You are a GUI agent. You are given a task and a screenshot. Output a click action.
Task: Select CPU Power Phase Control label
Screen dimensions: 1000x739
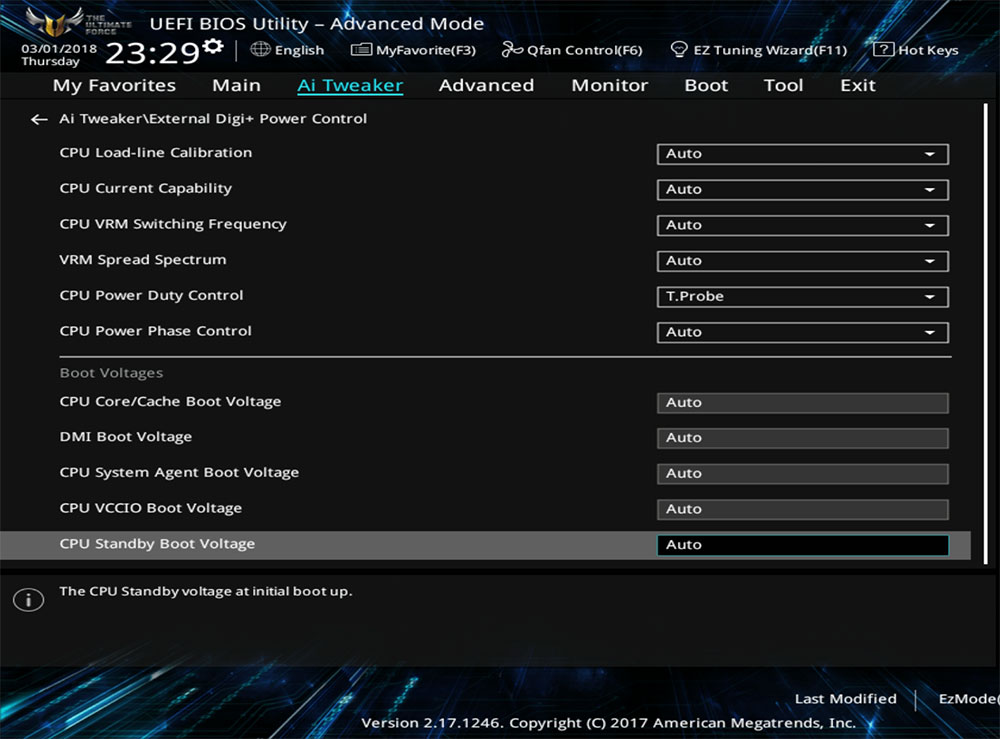(156, 332)
